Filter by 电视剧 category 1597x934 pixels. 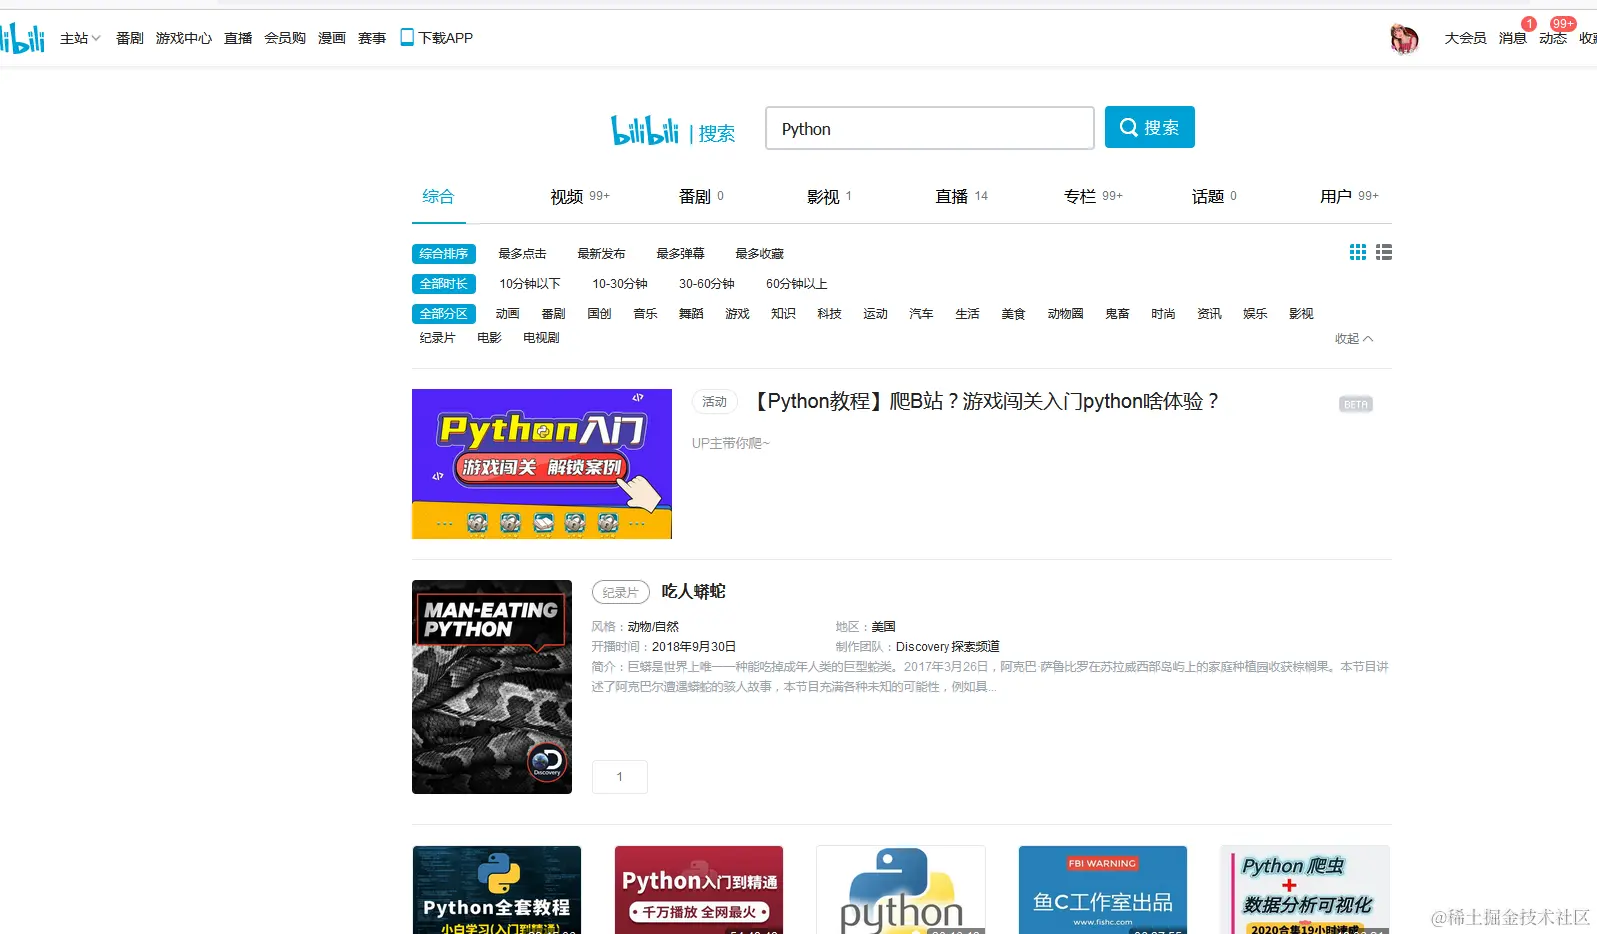542,338
